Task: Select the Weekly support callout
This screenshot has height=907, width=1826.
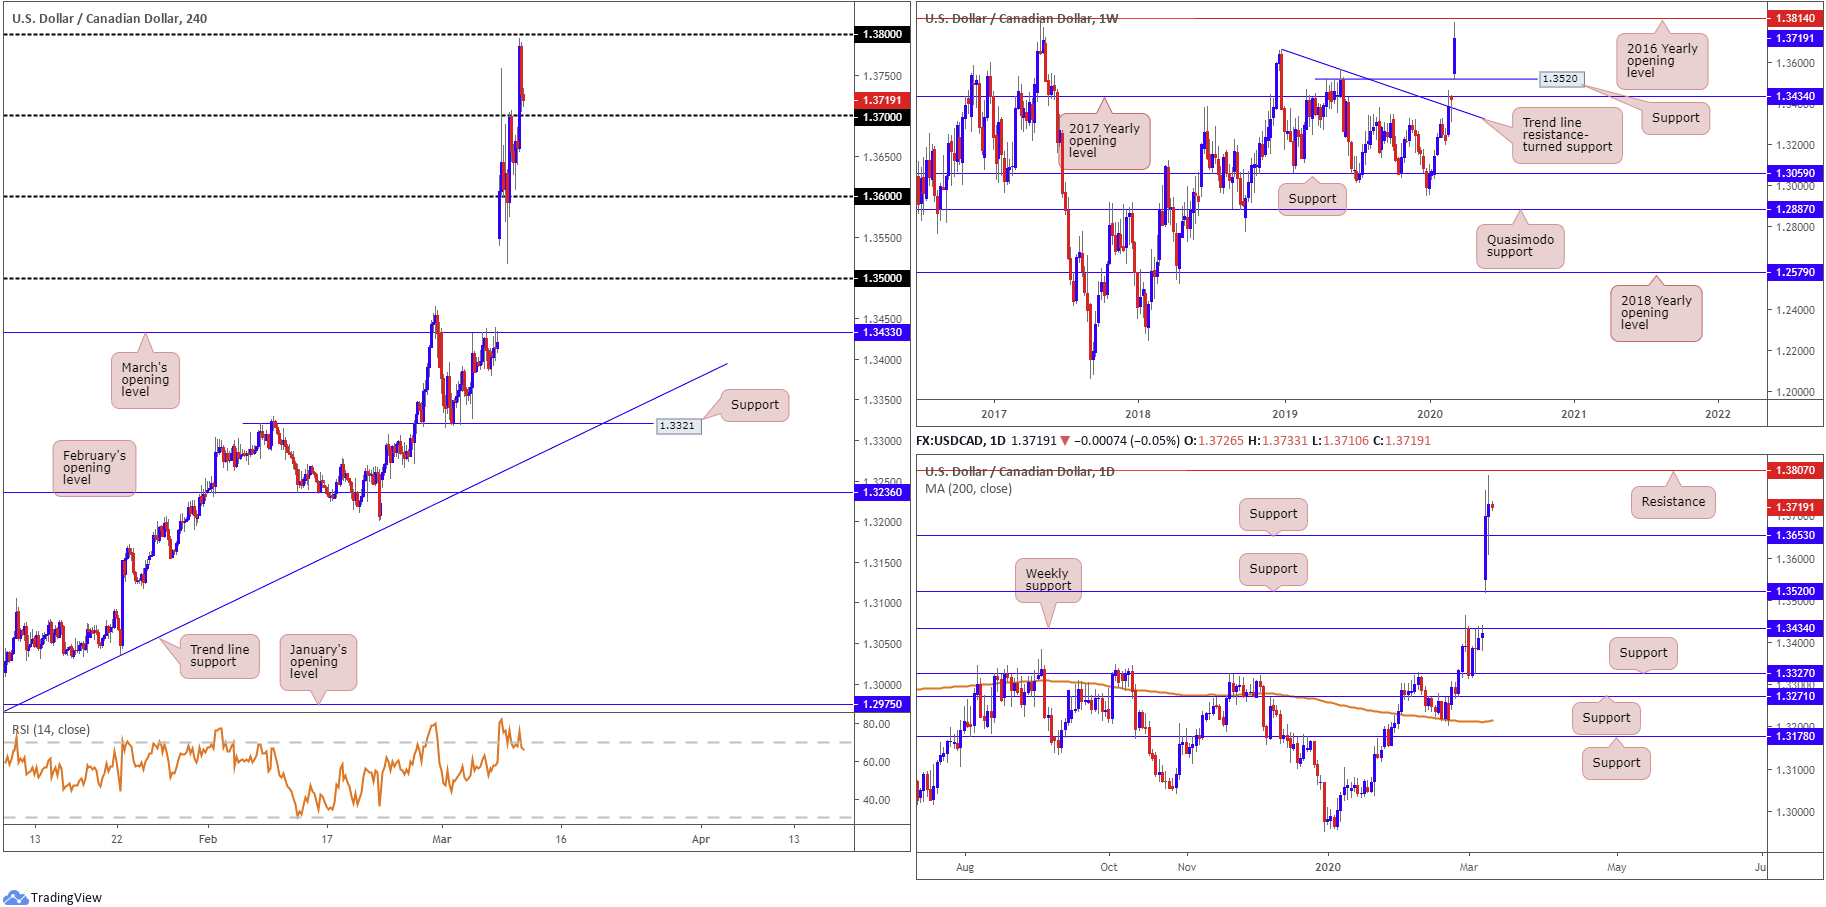Action: [1047, 580]
